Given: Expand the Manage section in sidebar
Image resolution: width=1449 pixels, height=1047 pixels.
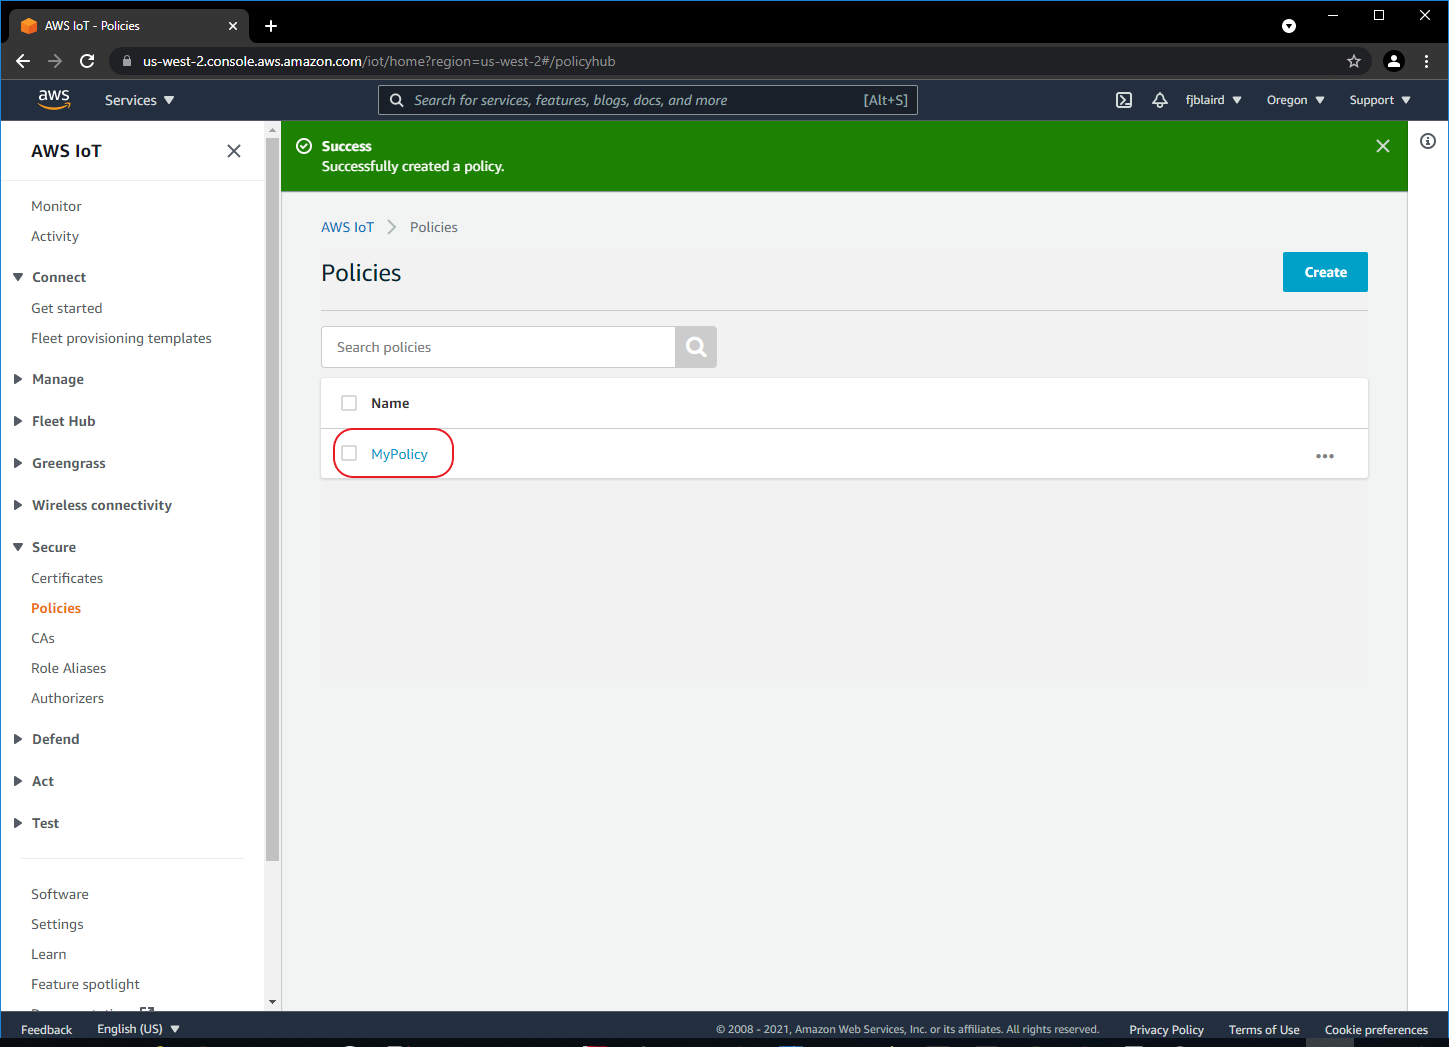Looking at the screenshot, I should tap(57, 379).
